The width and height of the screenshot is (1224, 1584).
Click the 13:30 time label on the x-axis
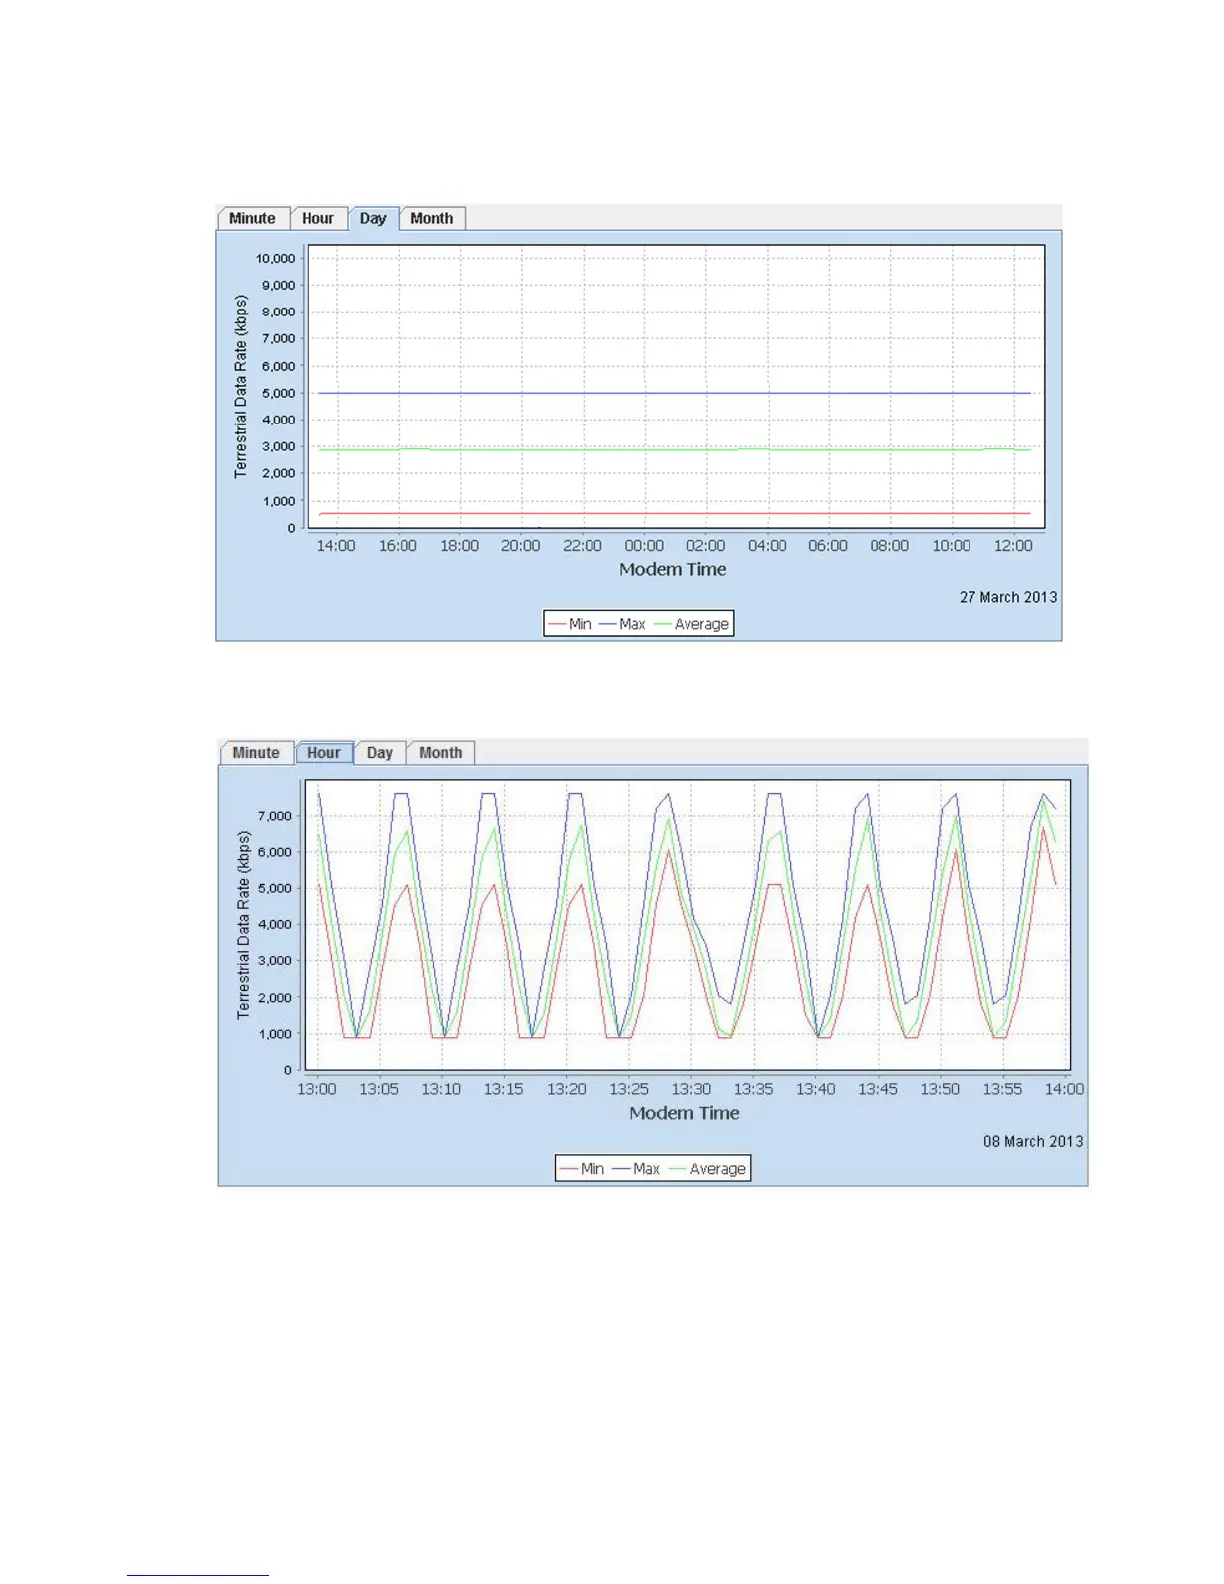coord(691,1089)
